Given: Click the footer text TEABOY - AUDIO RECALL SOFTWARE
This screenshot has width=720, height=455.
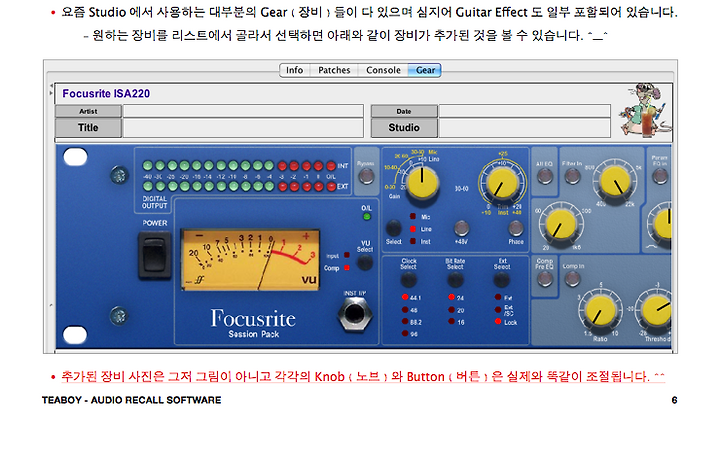Looking at the screenshot, I should pos(132,400).
